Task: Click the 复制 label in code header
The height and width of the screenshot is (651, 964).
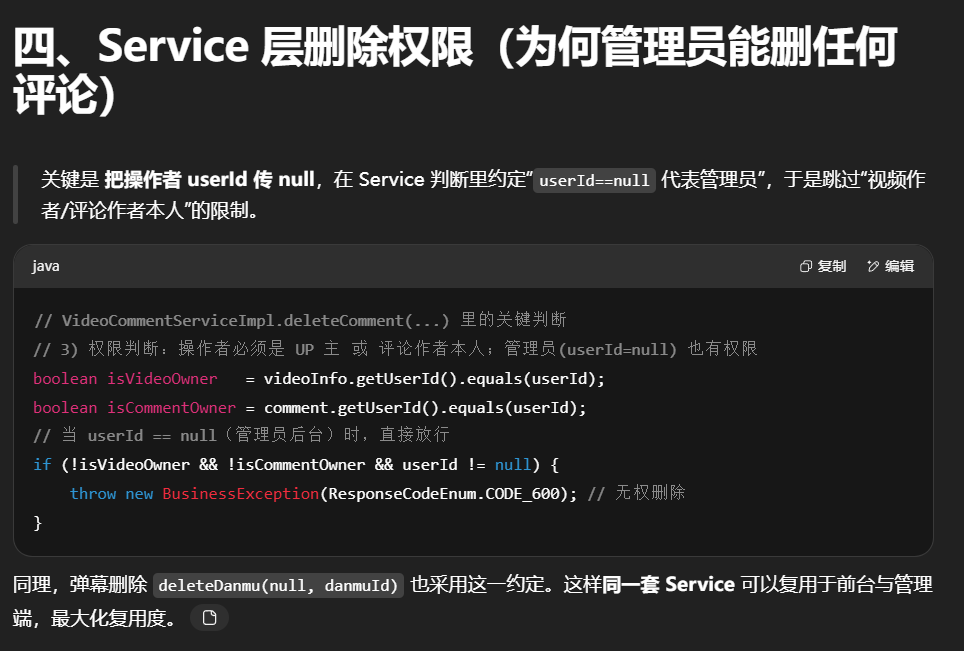Action: (x=832, y=266)
